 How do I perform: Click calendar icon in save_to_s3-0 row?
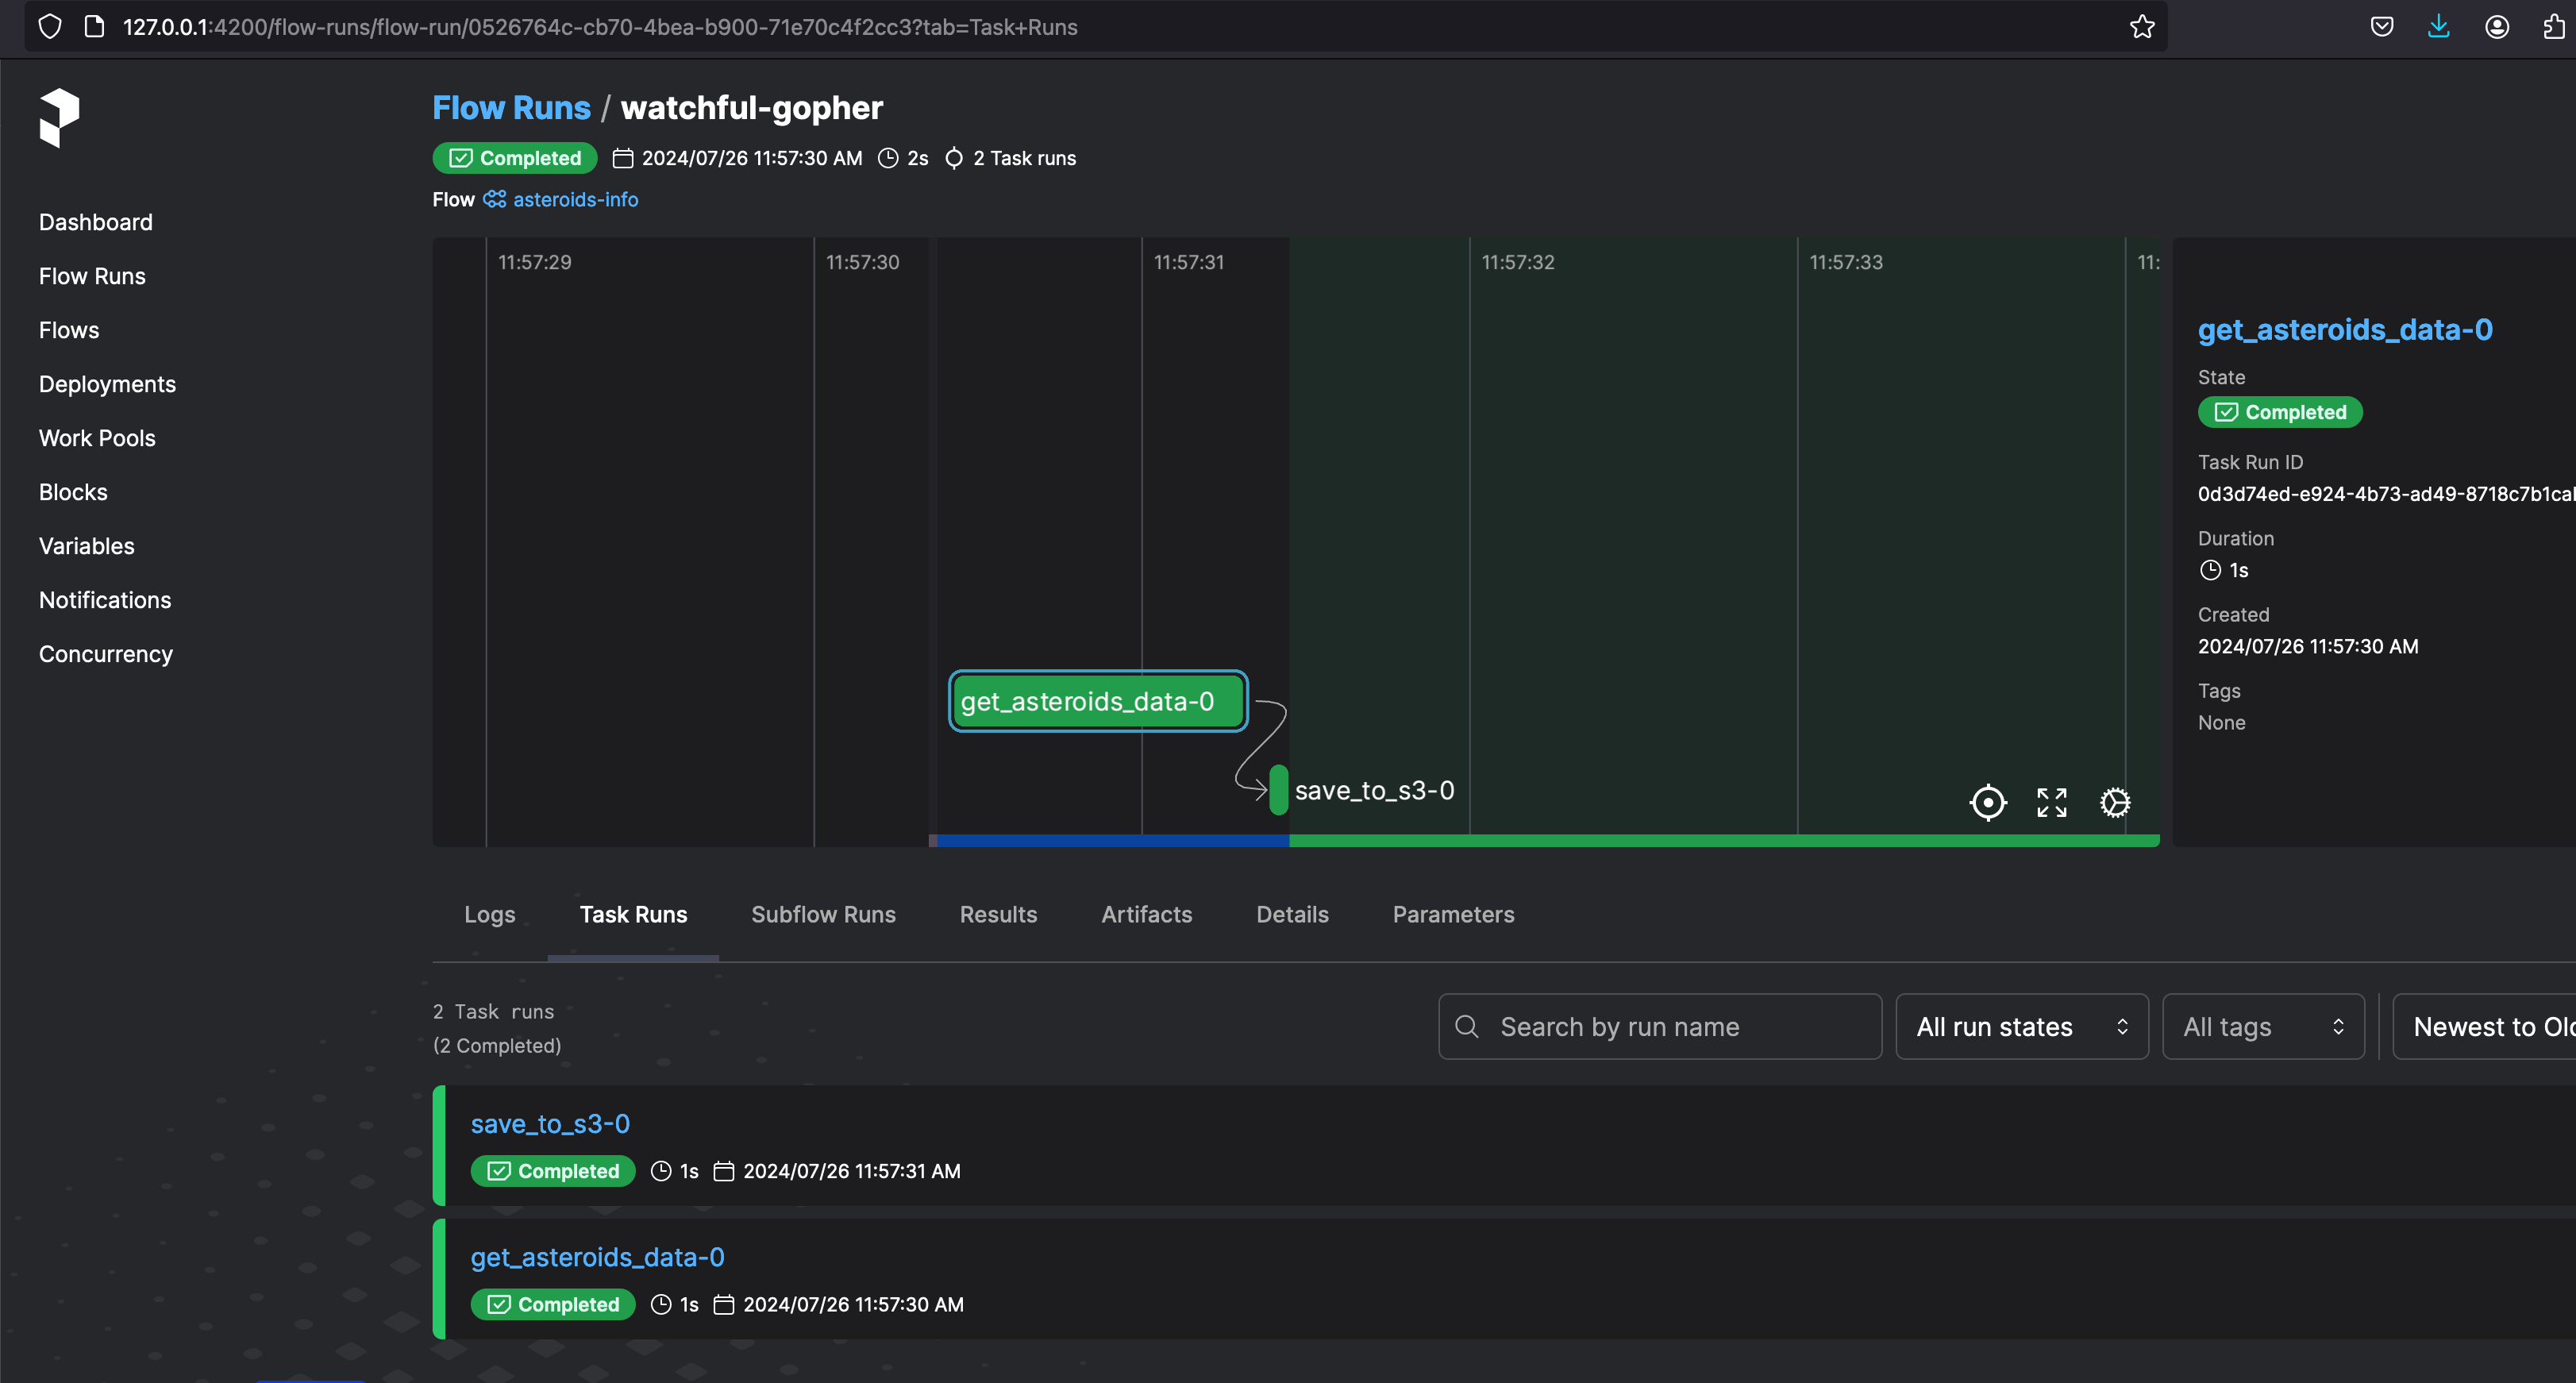point(724,1171)
